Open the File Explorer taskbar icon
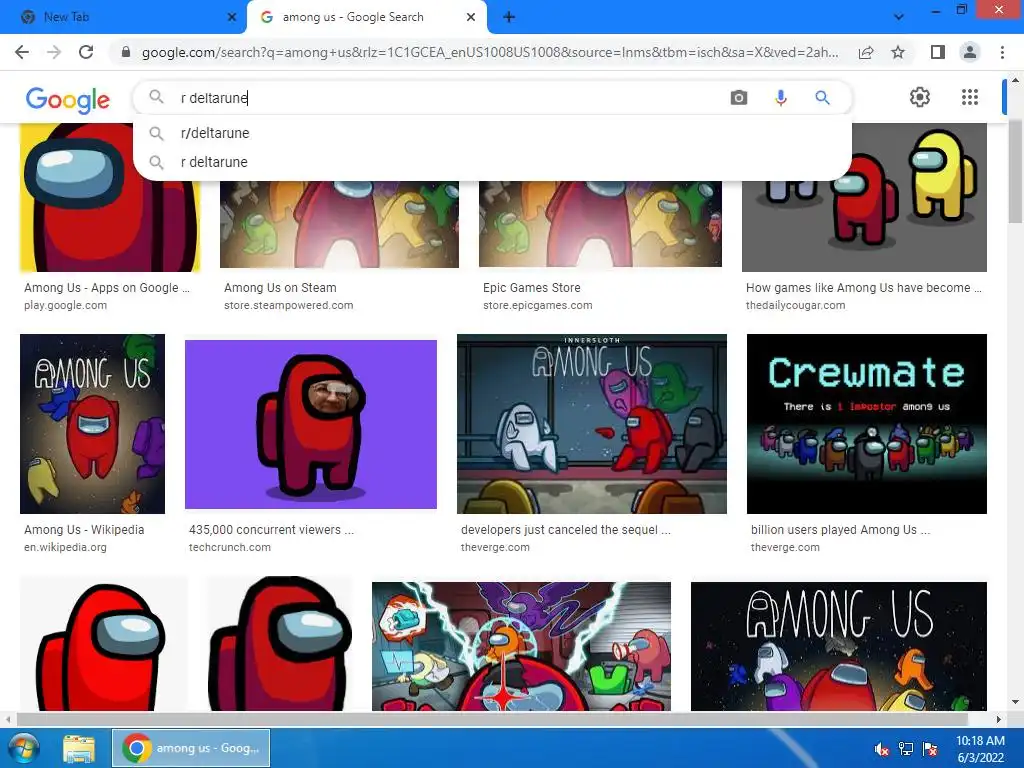The height and width of the screenshot is (768, 1024). point(79,748)
